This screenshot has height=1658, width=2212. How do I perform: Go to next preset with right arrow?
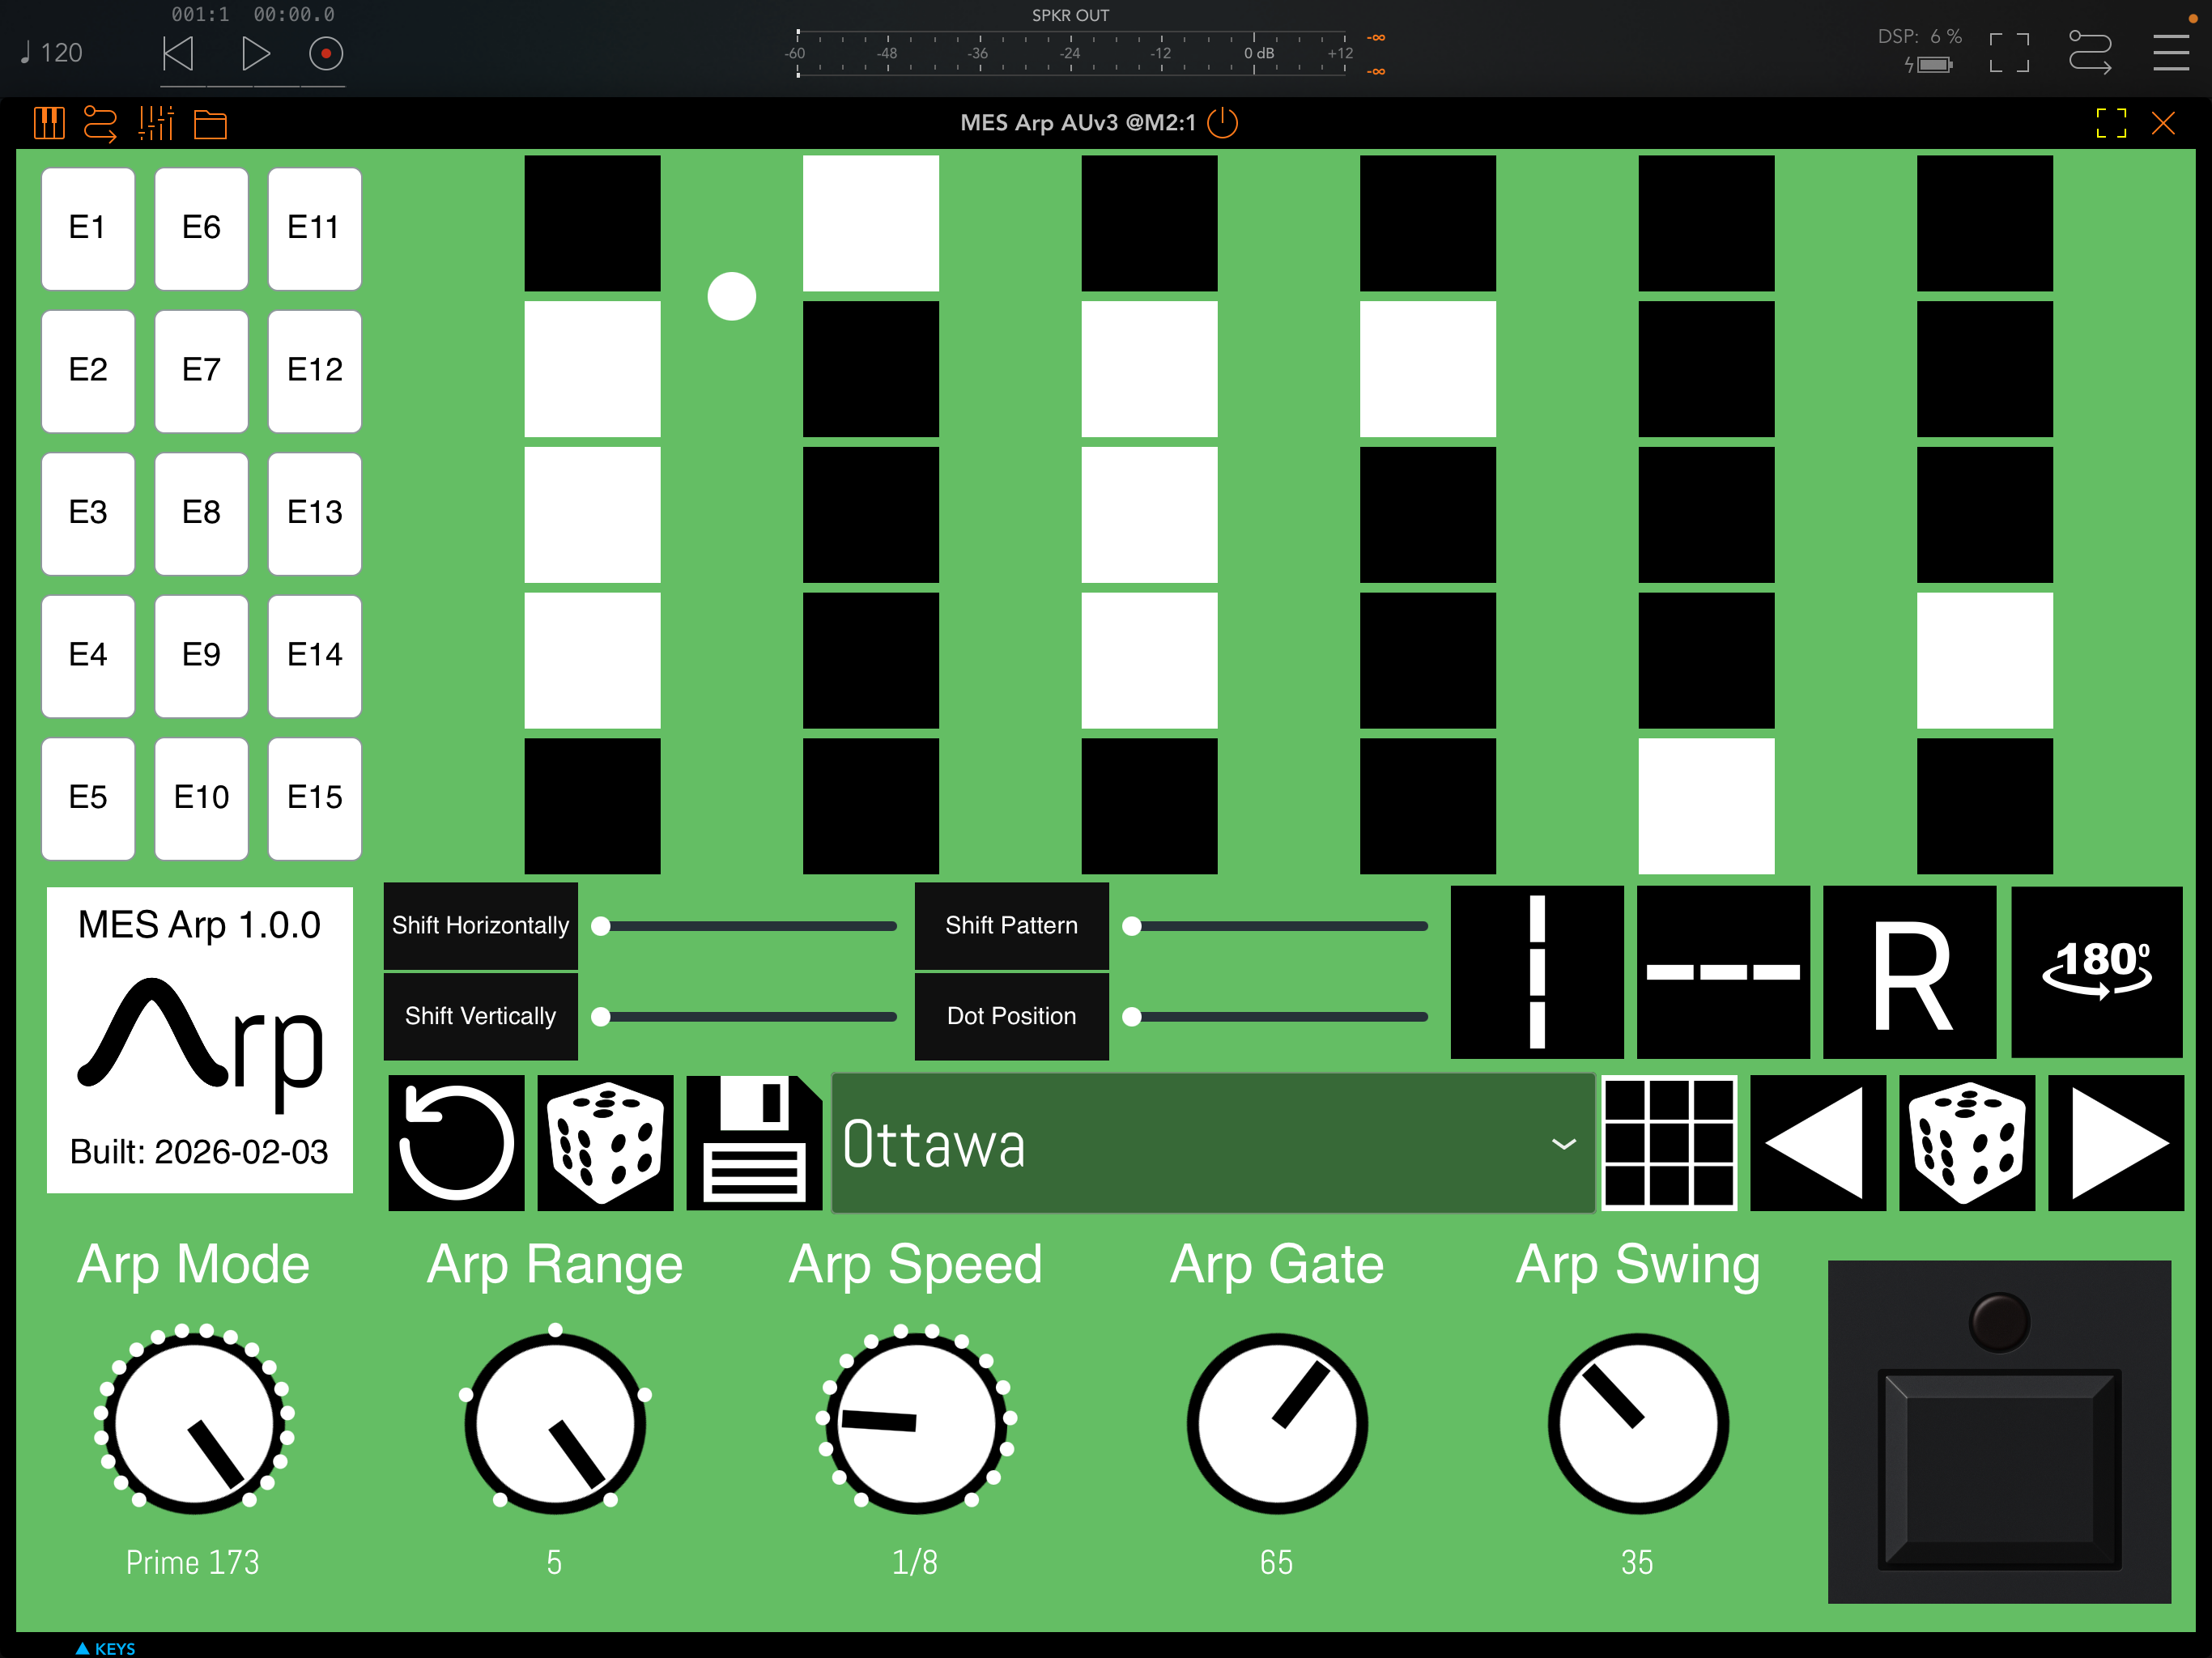coord(2116,1143)
